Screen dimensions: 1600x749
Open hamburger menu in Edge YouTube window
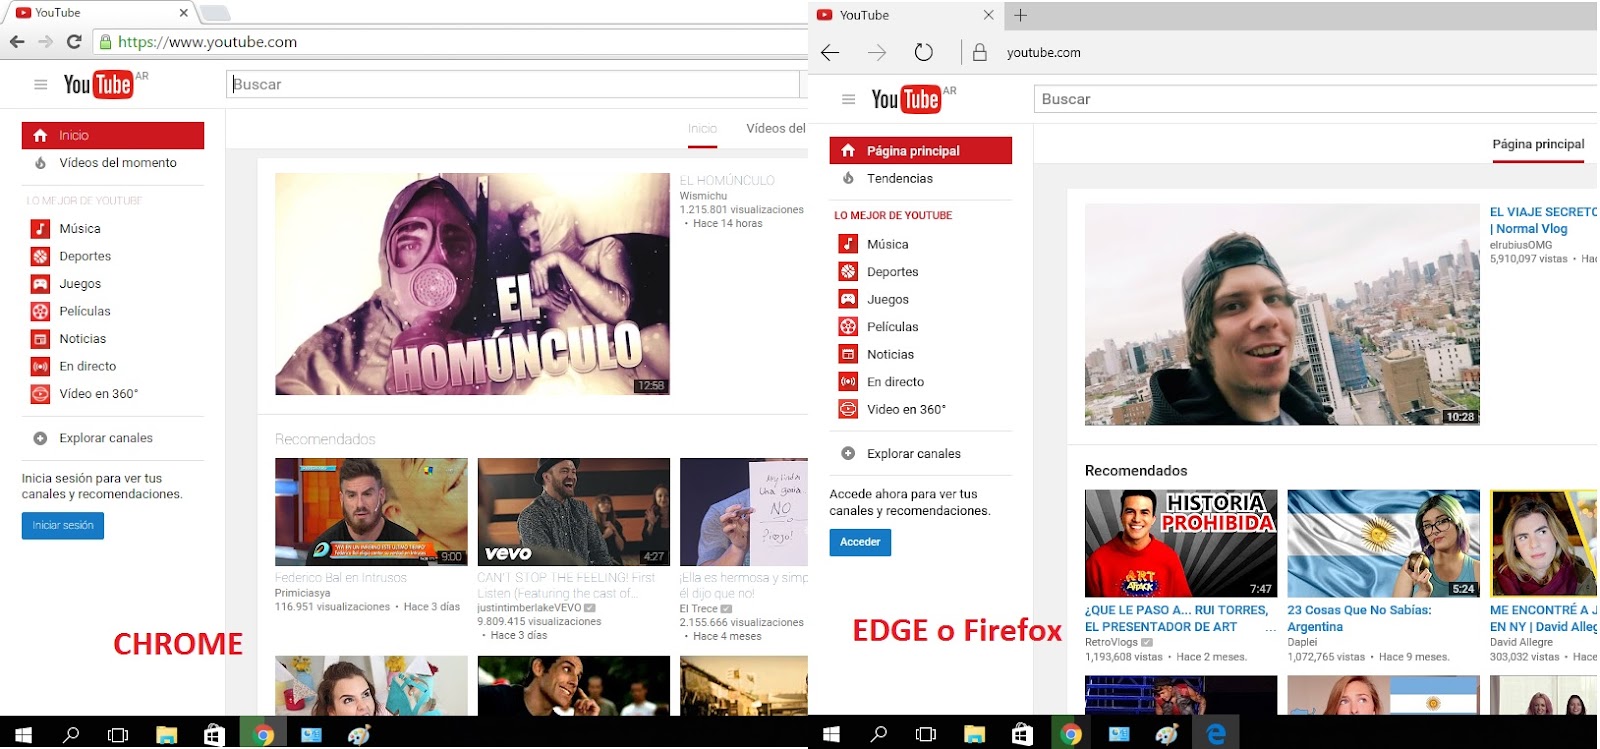(x=849, y=100)
